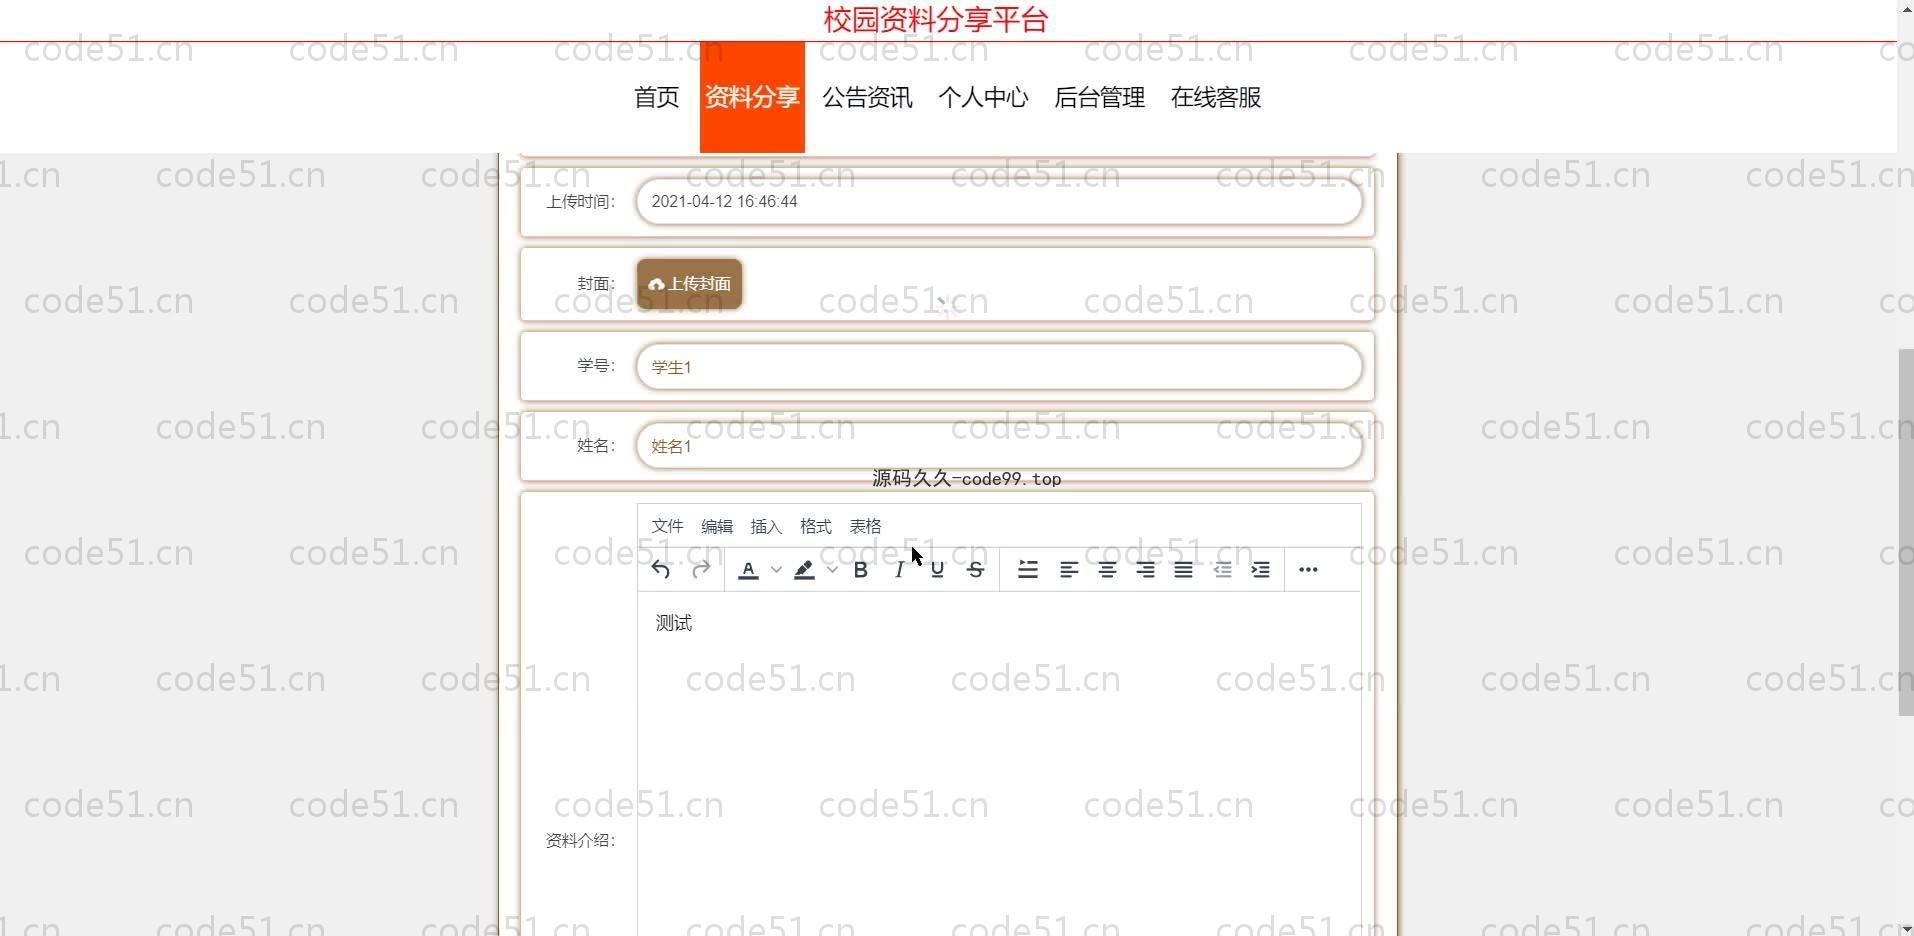Open 后台管理 link

point(1099,97)
